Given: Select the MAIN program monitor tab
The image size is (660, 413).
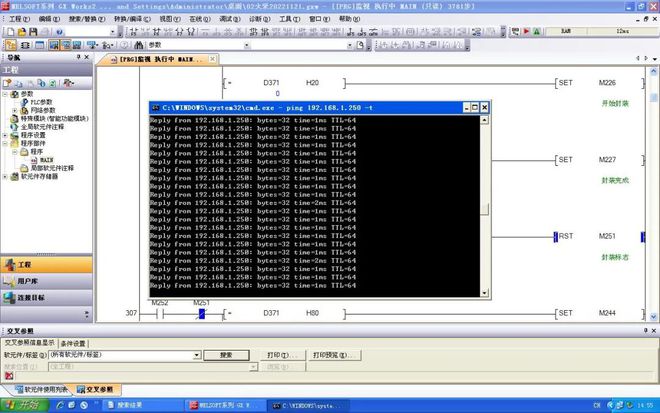Looking at the screenshot, I should click(156, 59).
